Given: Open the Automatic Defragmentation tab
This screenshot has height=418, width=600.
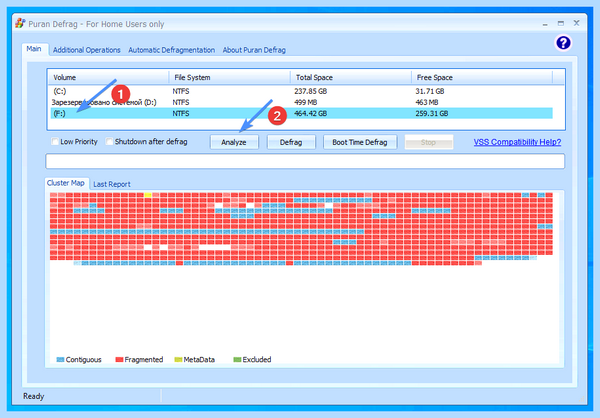Looking at the screenshot, I should point(171,50).
